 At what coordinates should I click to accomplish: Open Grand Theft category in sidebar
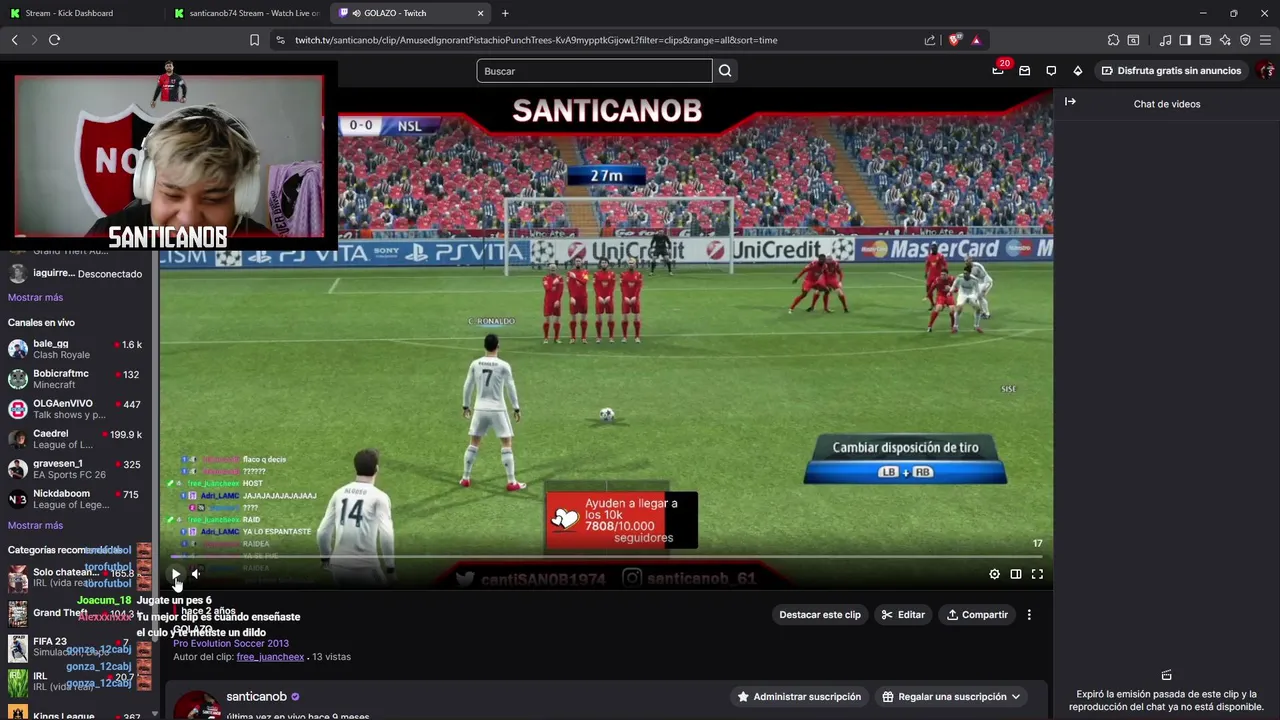tap(76, 613)
